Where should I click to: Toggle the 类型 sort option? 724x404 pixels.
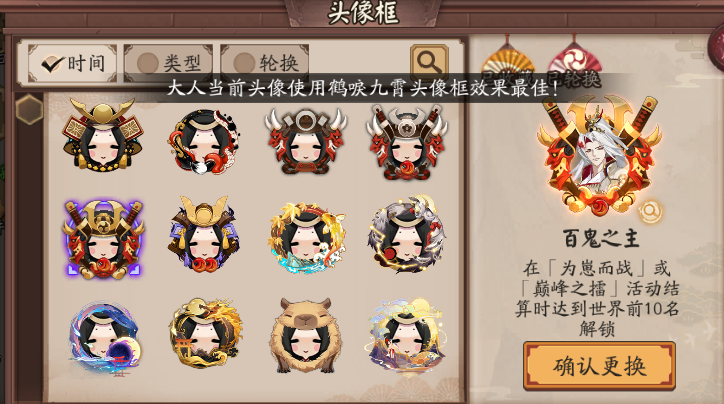pos(168,63)
